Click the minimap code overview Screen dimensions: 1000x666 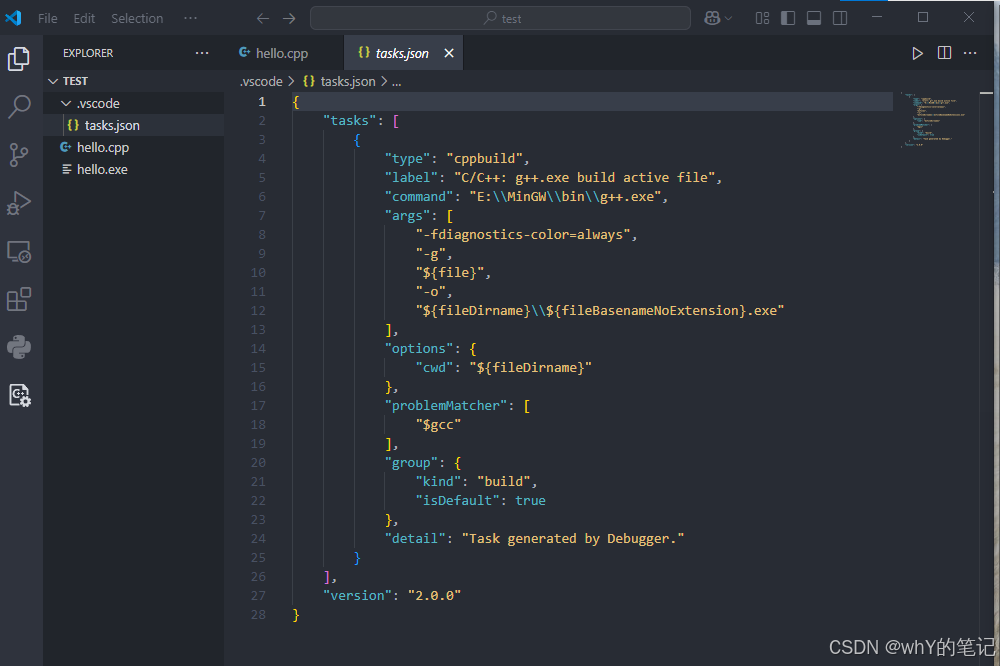[x=934, y=119]
